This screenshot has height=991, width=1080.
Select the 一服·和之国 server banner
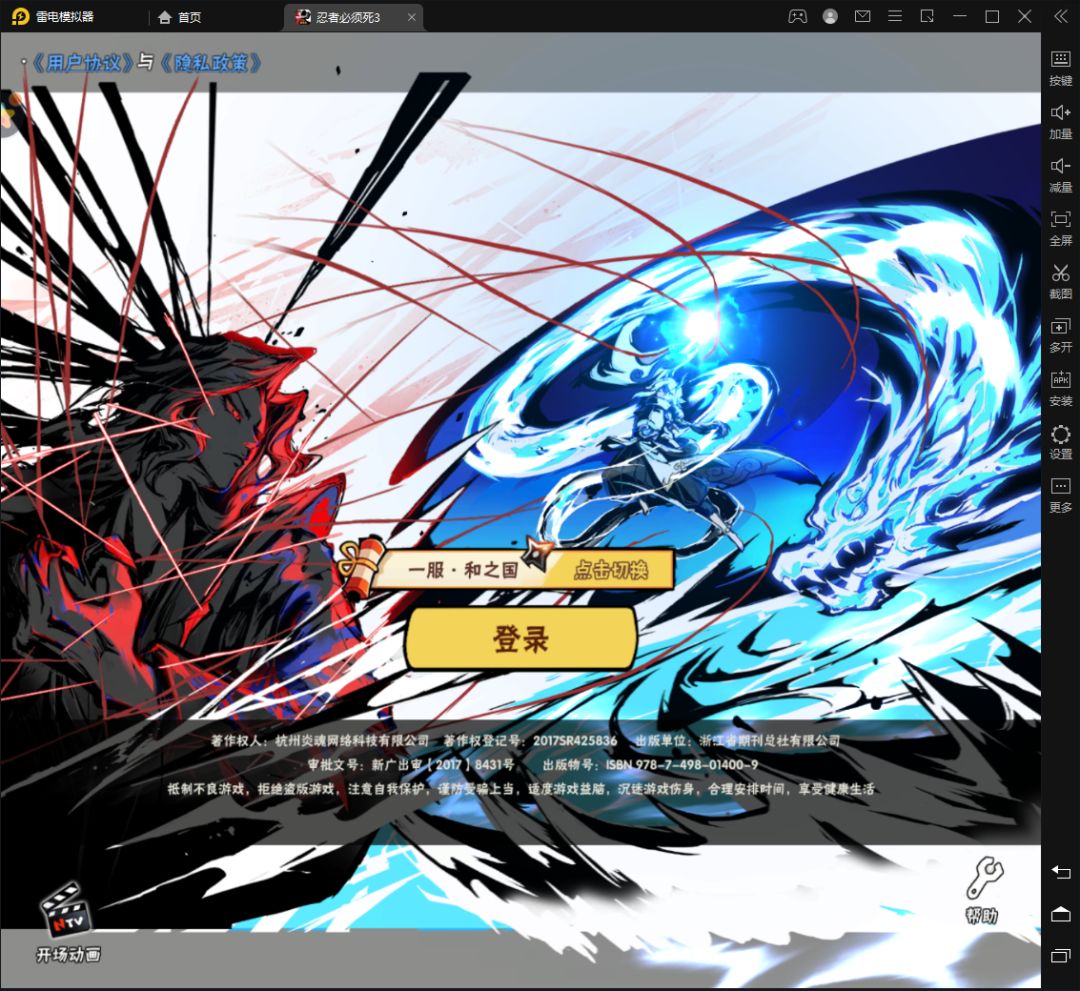click(x=462, y=570)
